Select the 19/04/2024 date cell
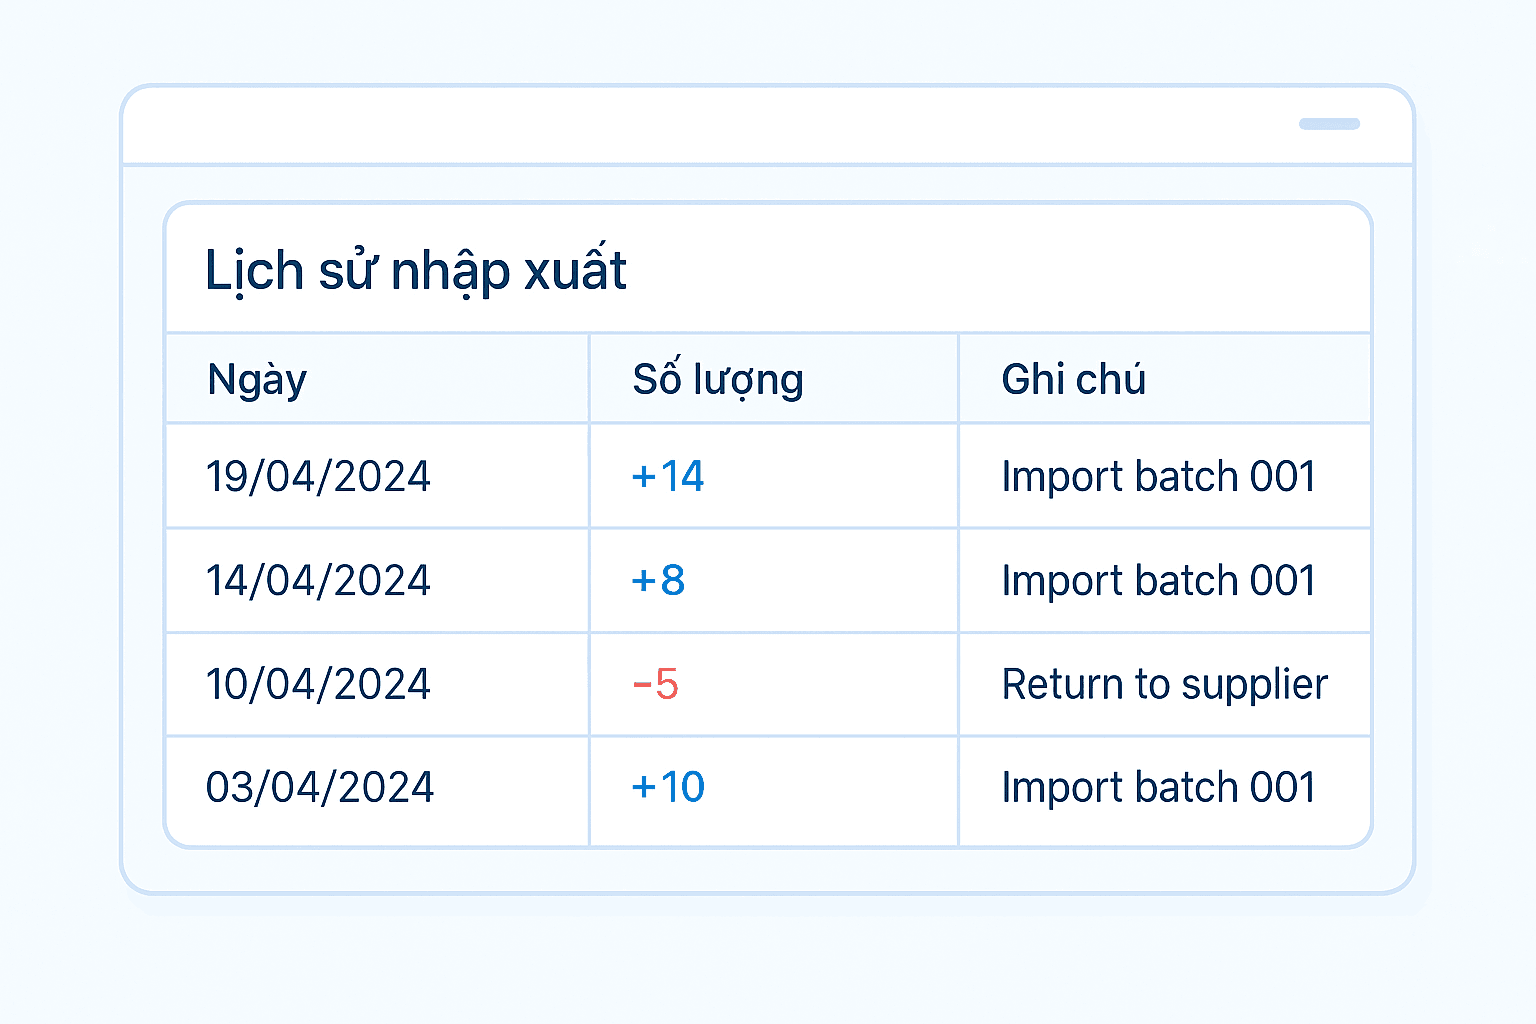The height and width of the screenshot is (1024, 1536). [x=318, y=476]
